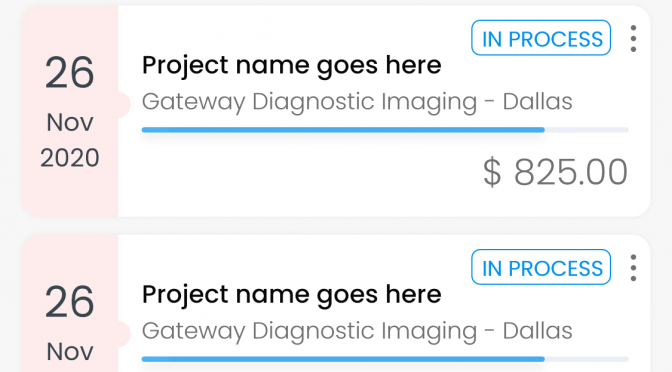This screenshot has height=372, width=672.
Task: Select 'Gateway Diagnostic Imaging - Dallas' on the bottom card
Action: click(357, 332)
